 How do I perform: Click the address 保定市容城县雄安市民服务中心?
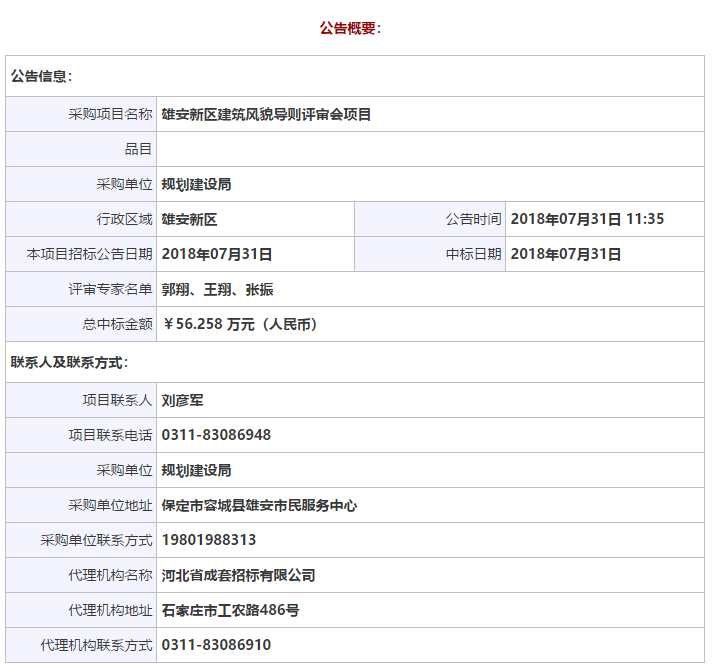259,505
